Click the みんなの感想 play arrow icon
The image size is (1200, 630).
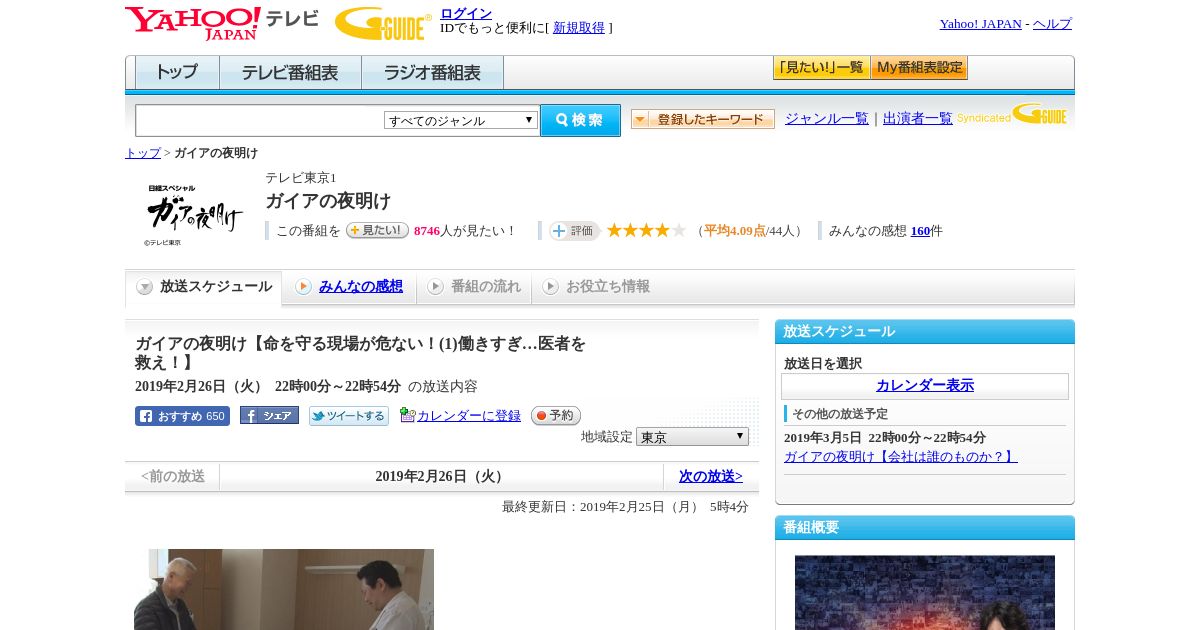tap(303, 287)
